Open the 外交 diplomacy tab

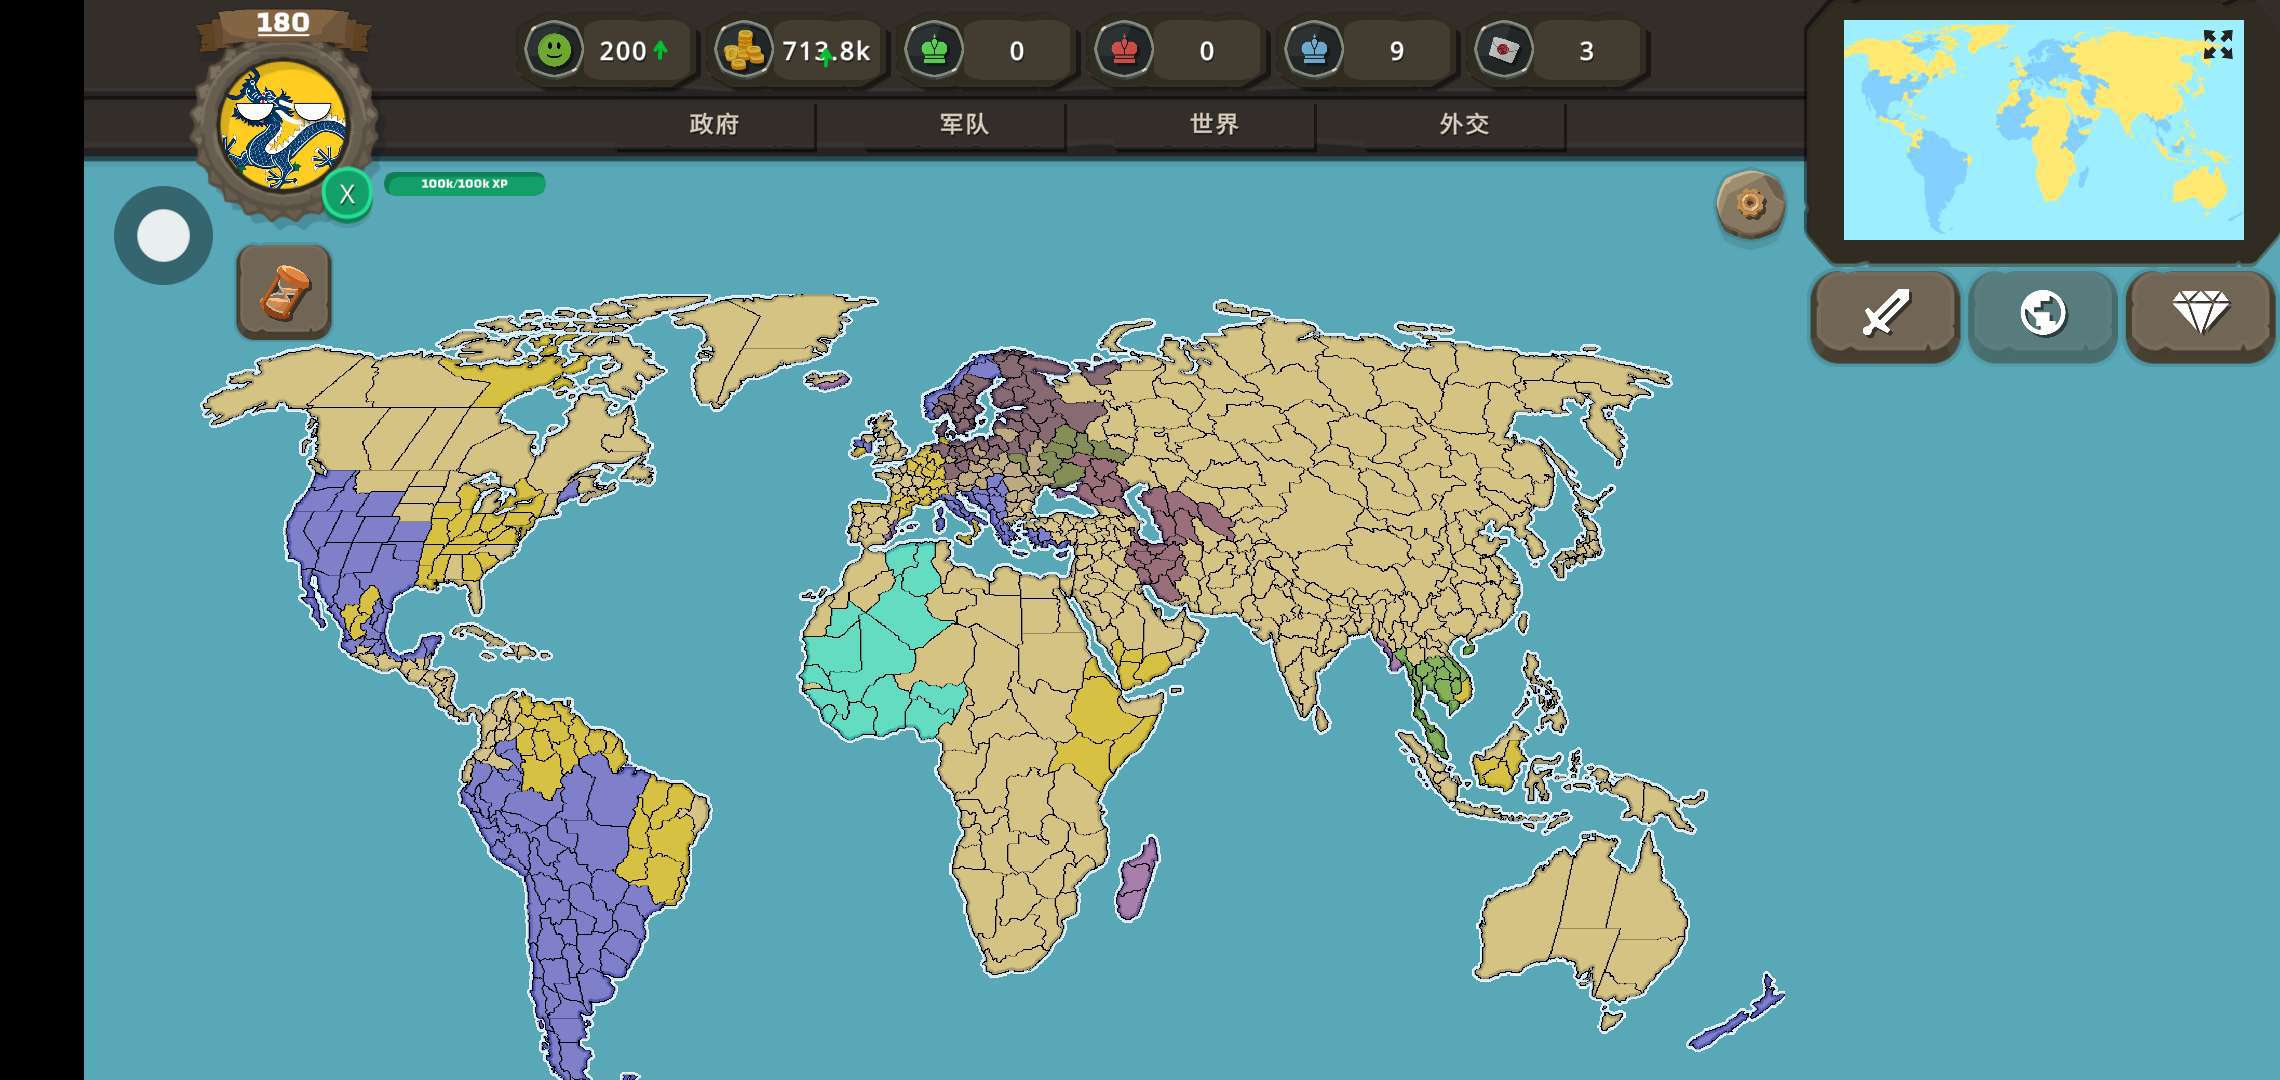(1464, 124)
